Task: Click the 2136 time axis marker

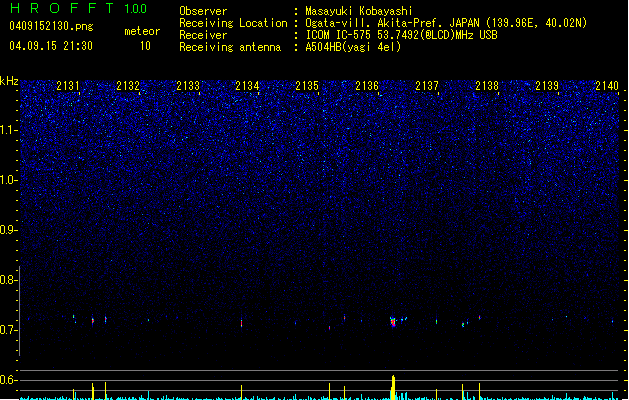Action: 367,86
